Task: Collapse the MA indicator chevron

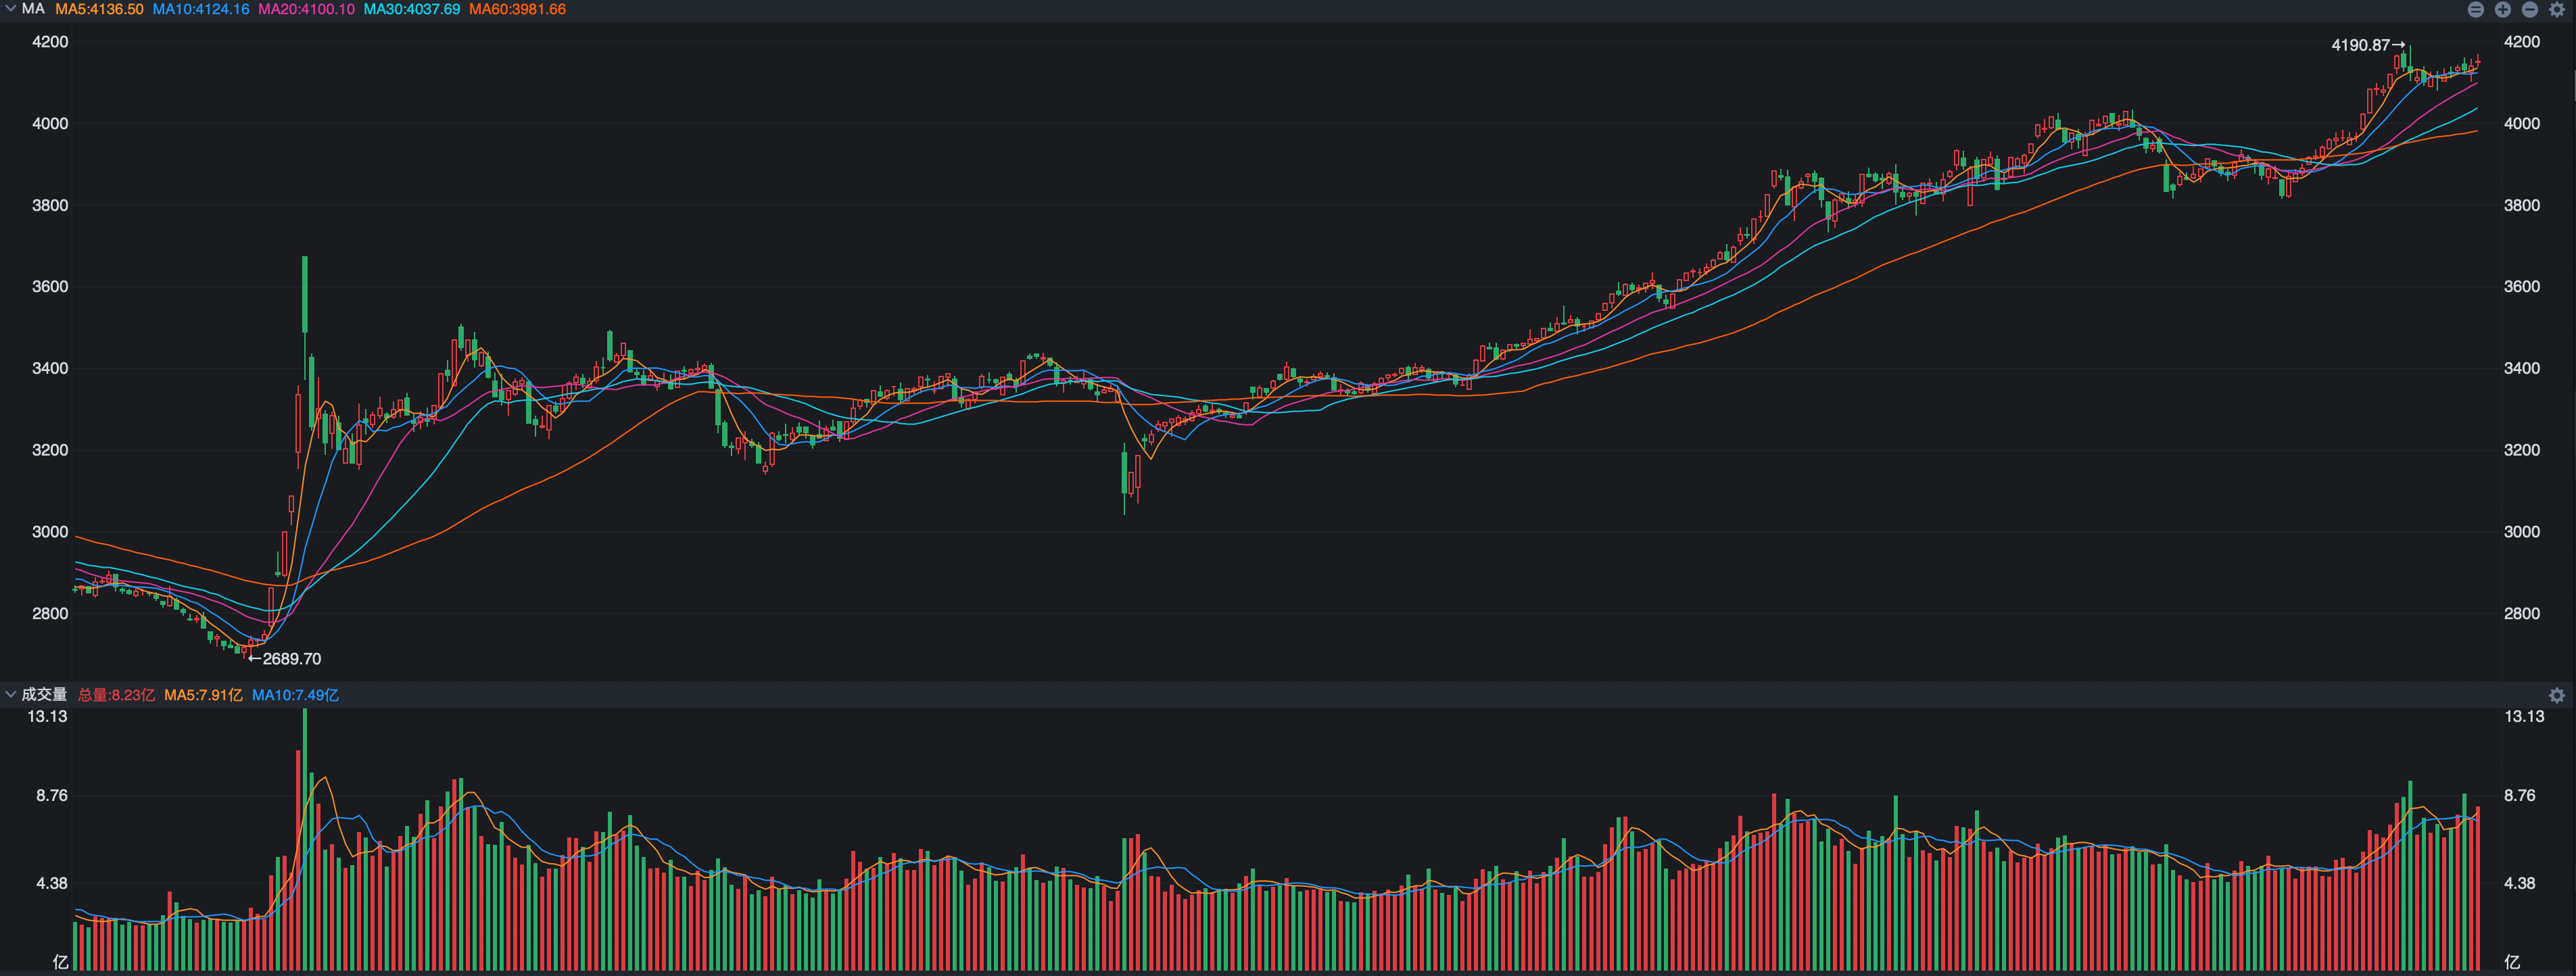Action: click(x=10, y=9)
